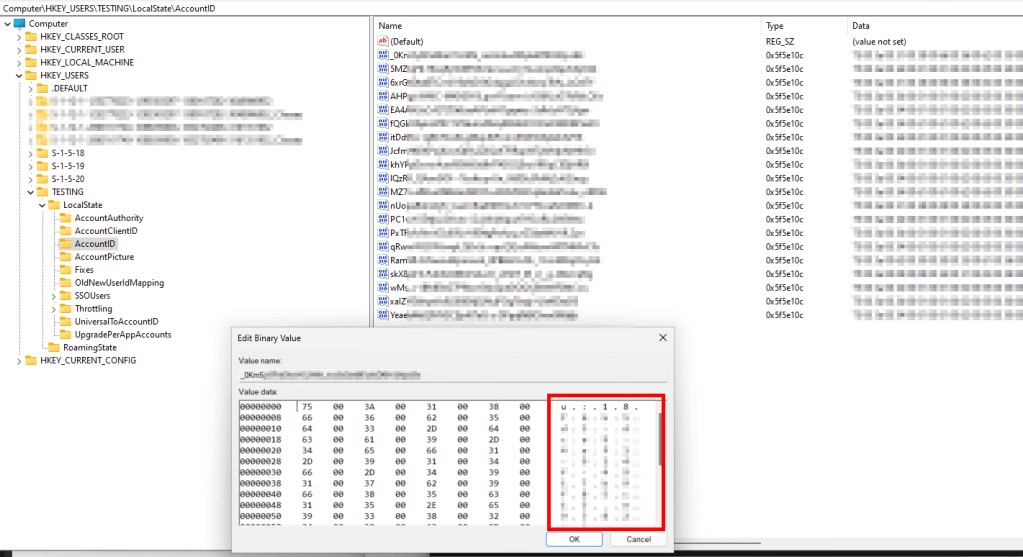This screenshot has height=557, width=1023.
Task: Select the binary value icon starting with EA4
Action: pyautogui.click(x=382, y=110)
